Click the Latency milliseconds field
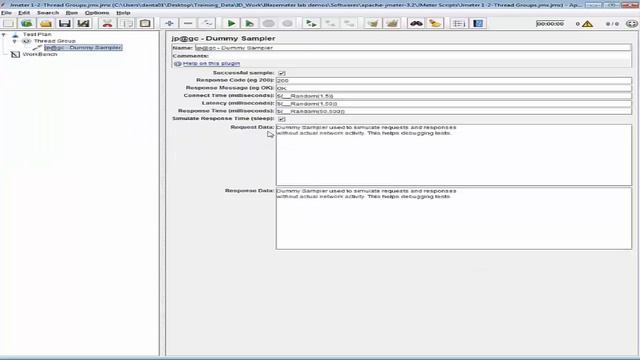Image resolution: width=640 pixels, height=360 pixels. 453,104
